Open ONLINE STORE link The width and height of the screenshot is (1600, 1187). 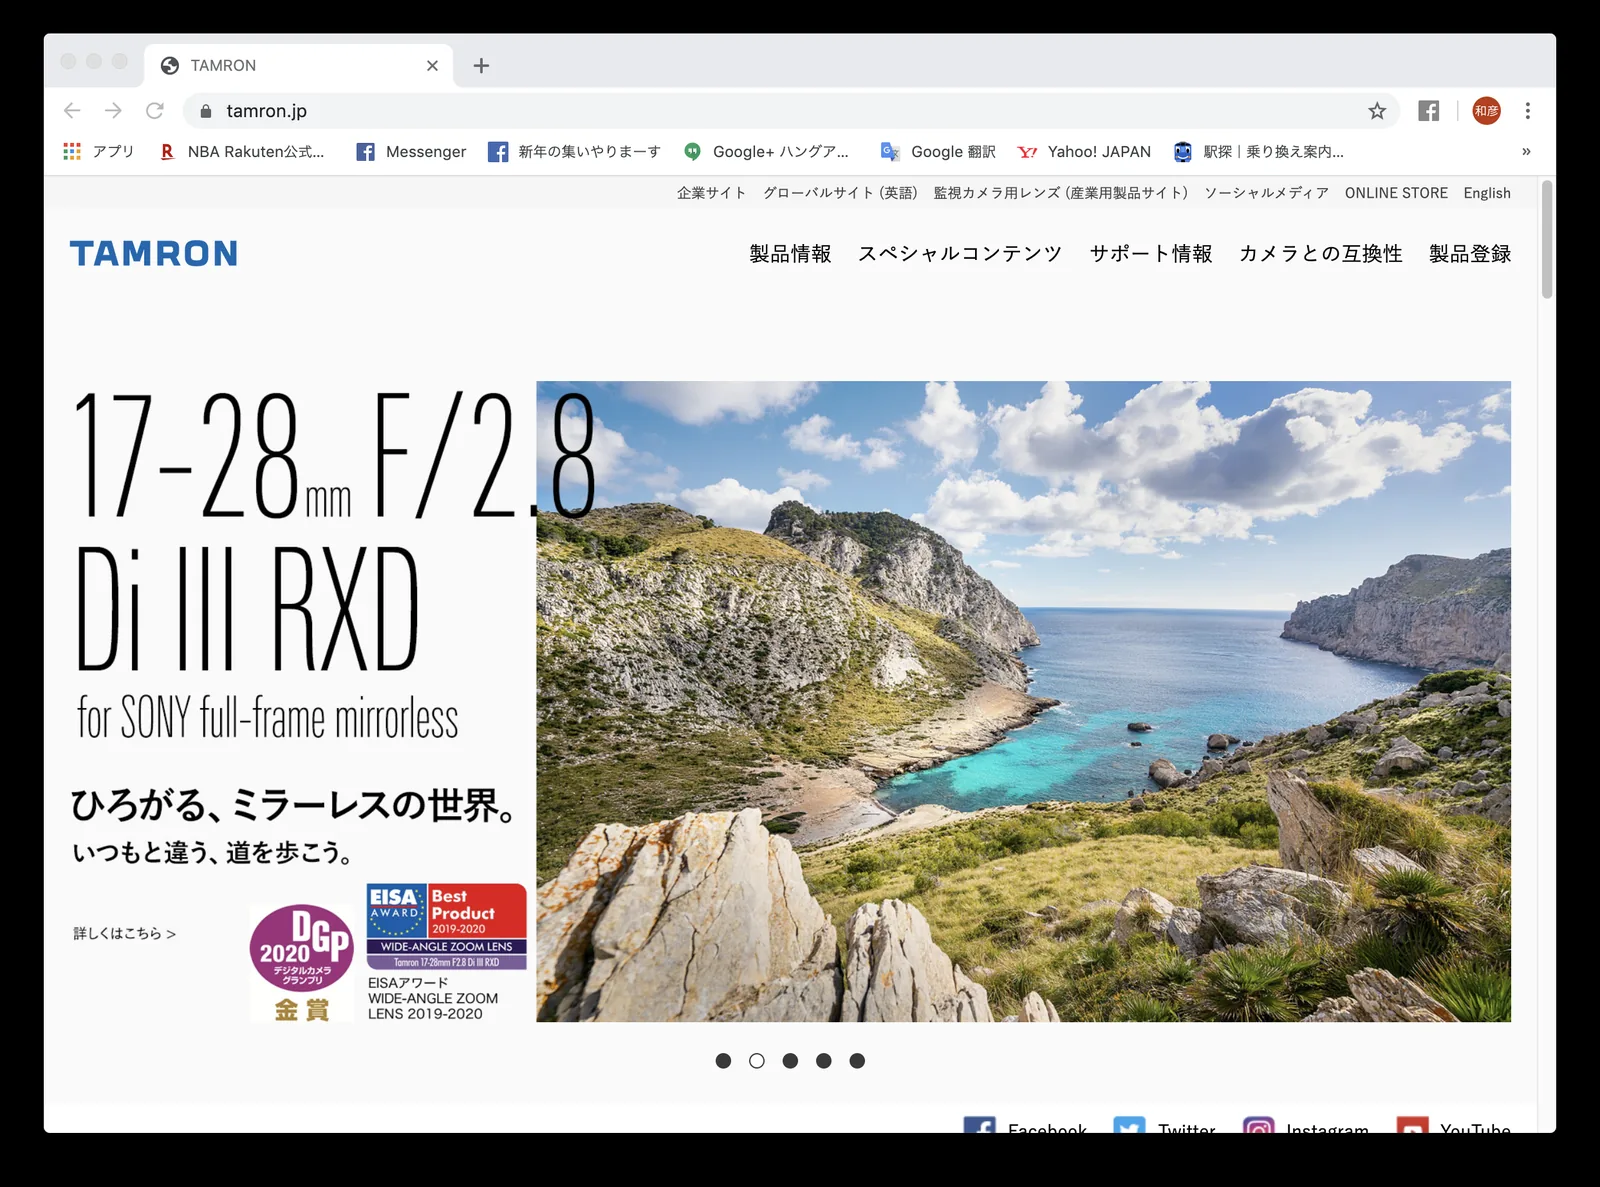point(1396,193)
